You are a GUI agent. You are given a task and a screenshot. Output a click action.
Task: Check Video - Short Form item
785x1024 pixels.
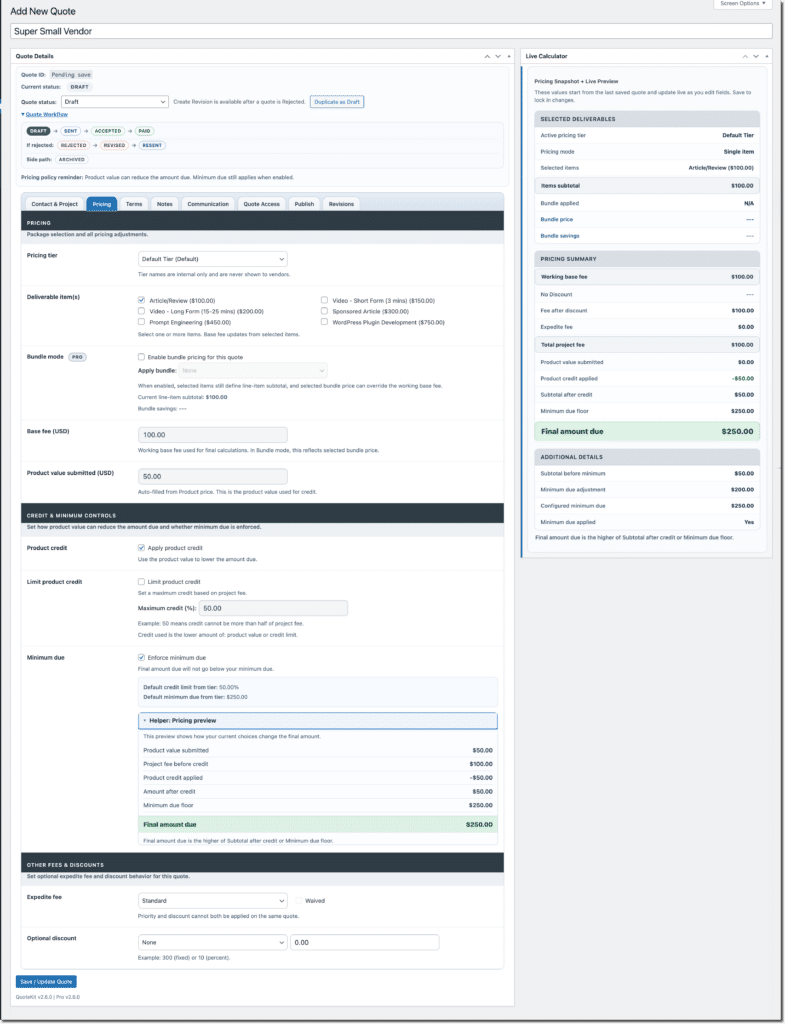(x=324, y=300)
